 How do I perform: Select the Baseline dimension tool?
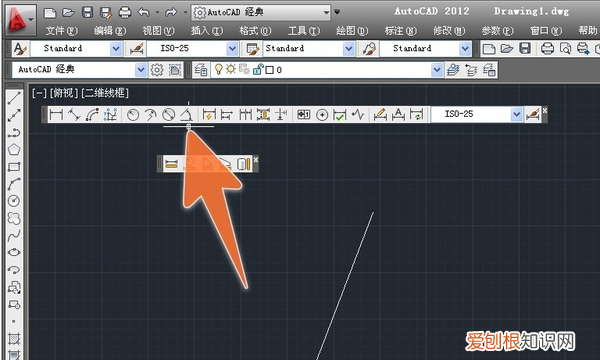pyautogui.click(x=227, y=114)
